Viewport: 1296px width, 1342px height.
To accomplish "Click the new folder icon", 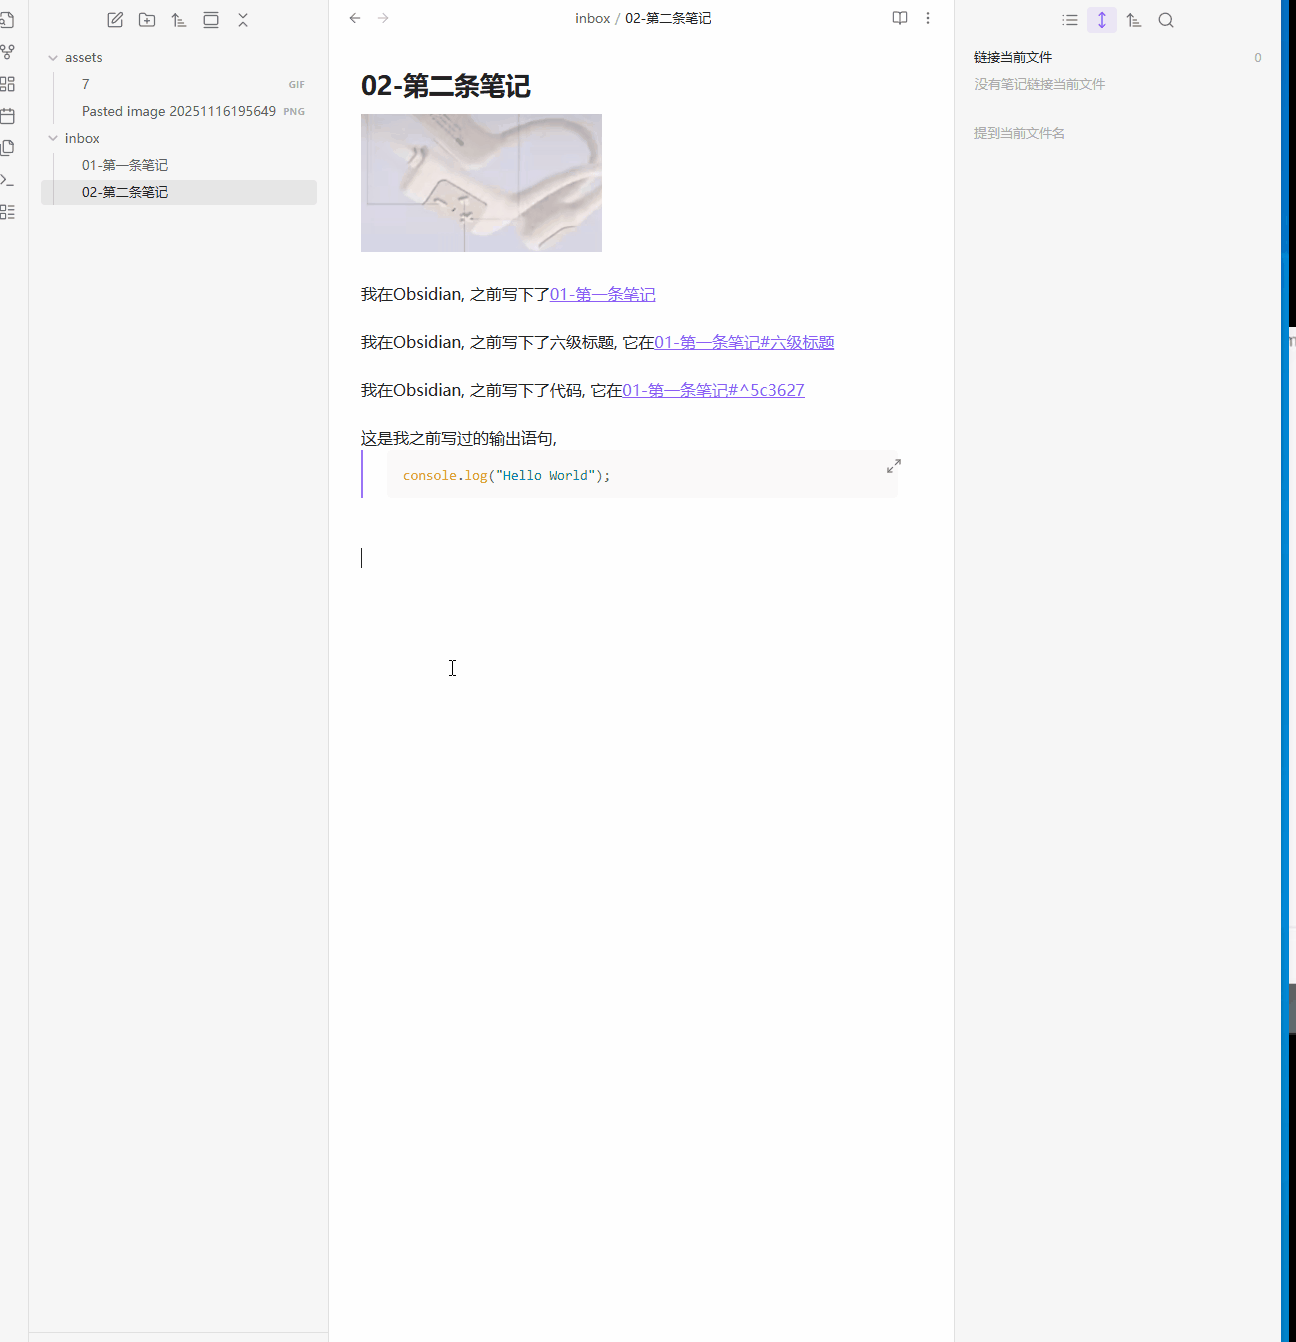I will pyautogui.click(x=147, y=20).
